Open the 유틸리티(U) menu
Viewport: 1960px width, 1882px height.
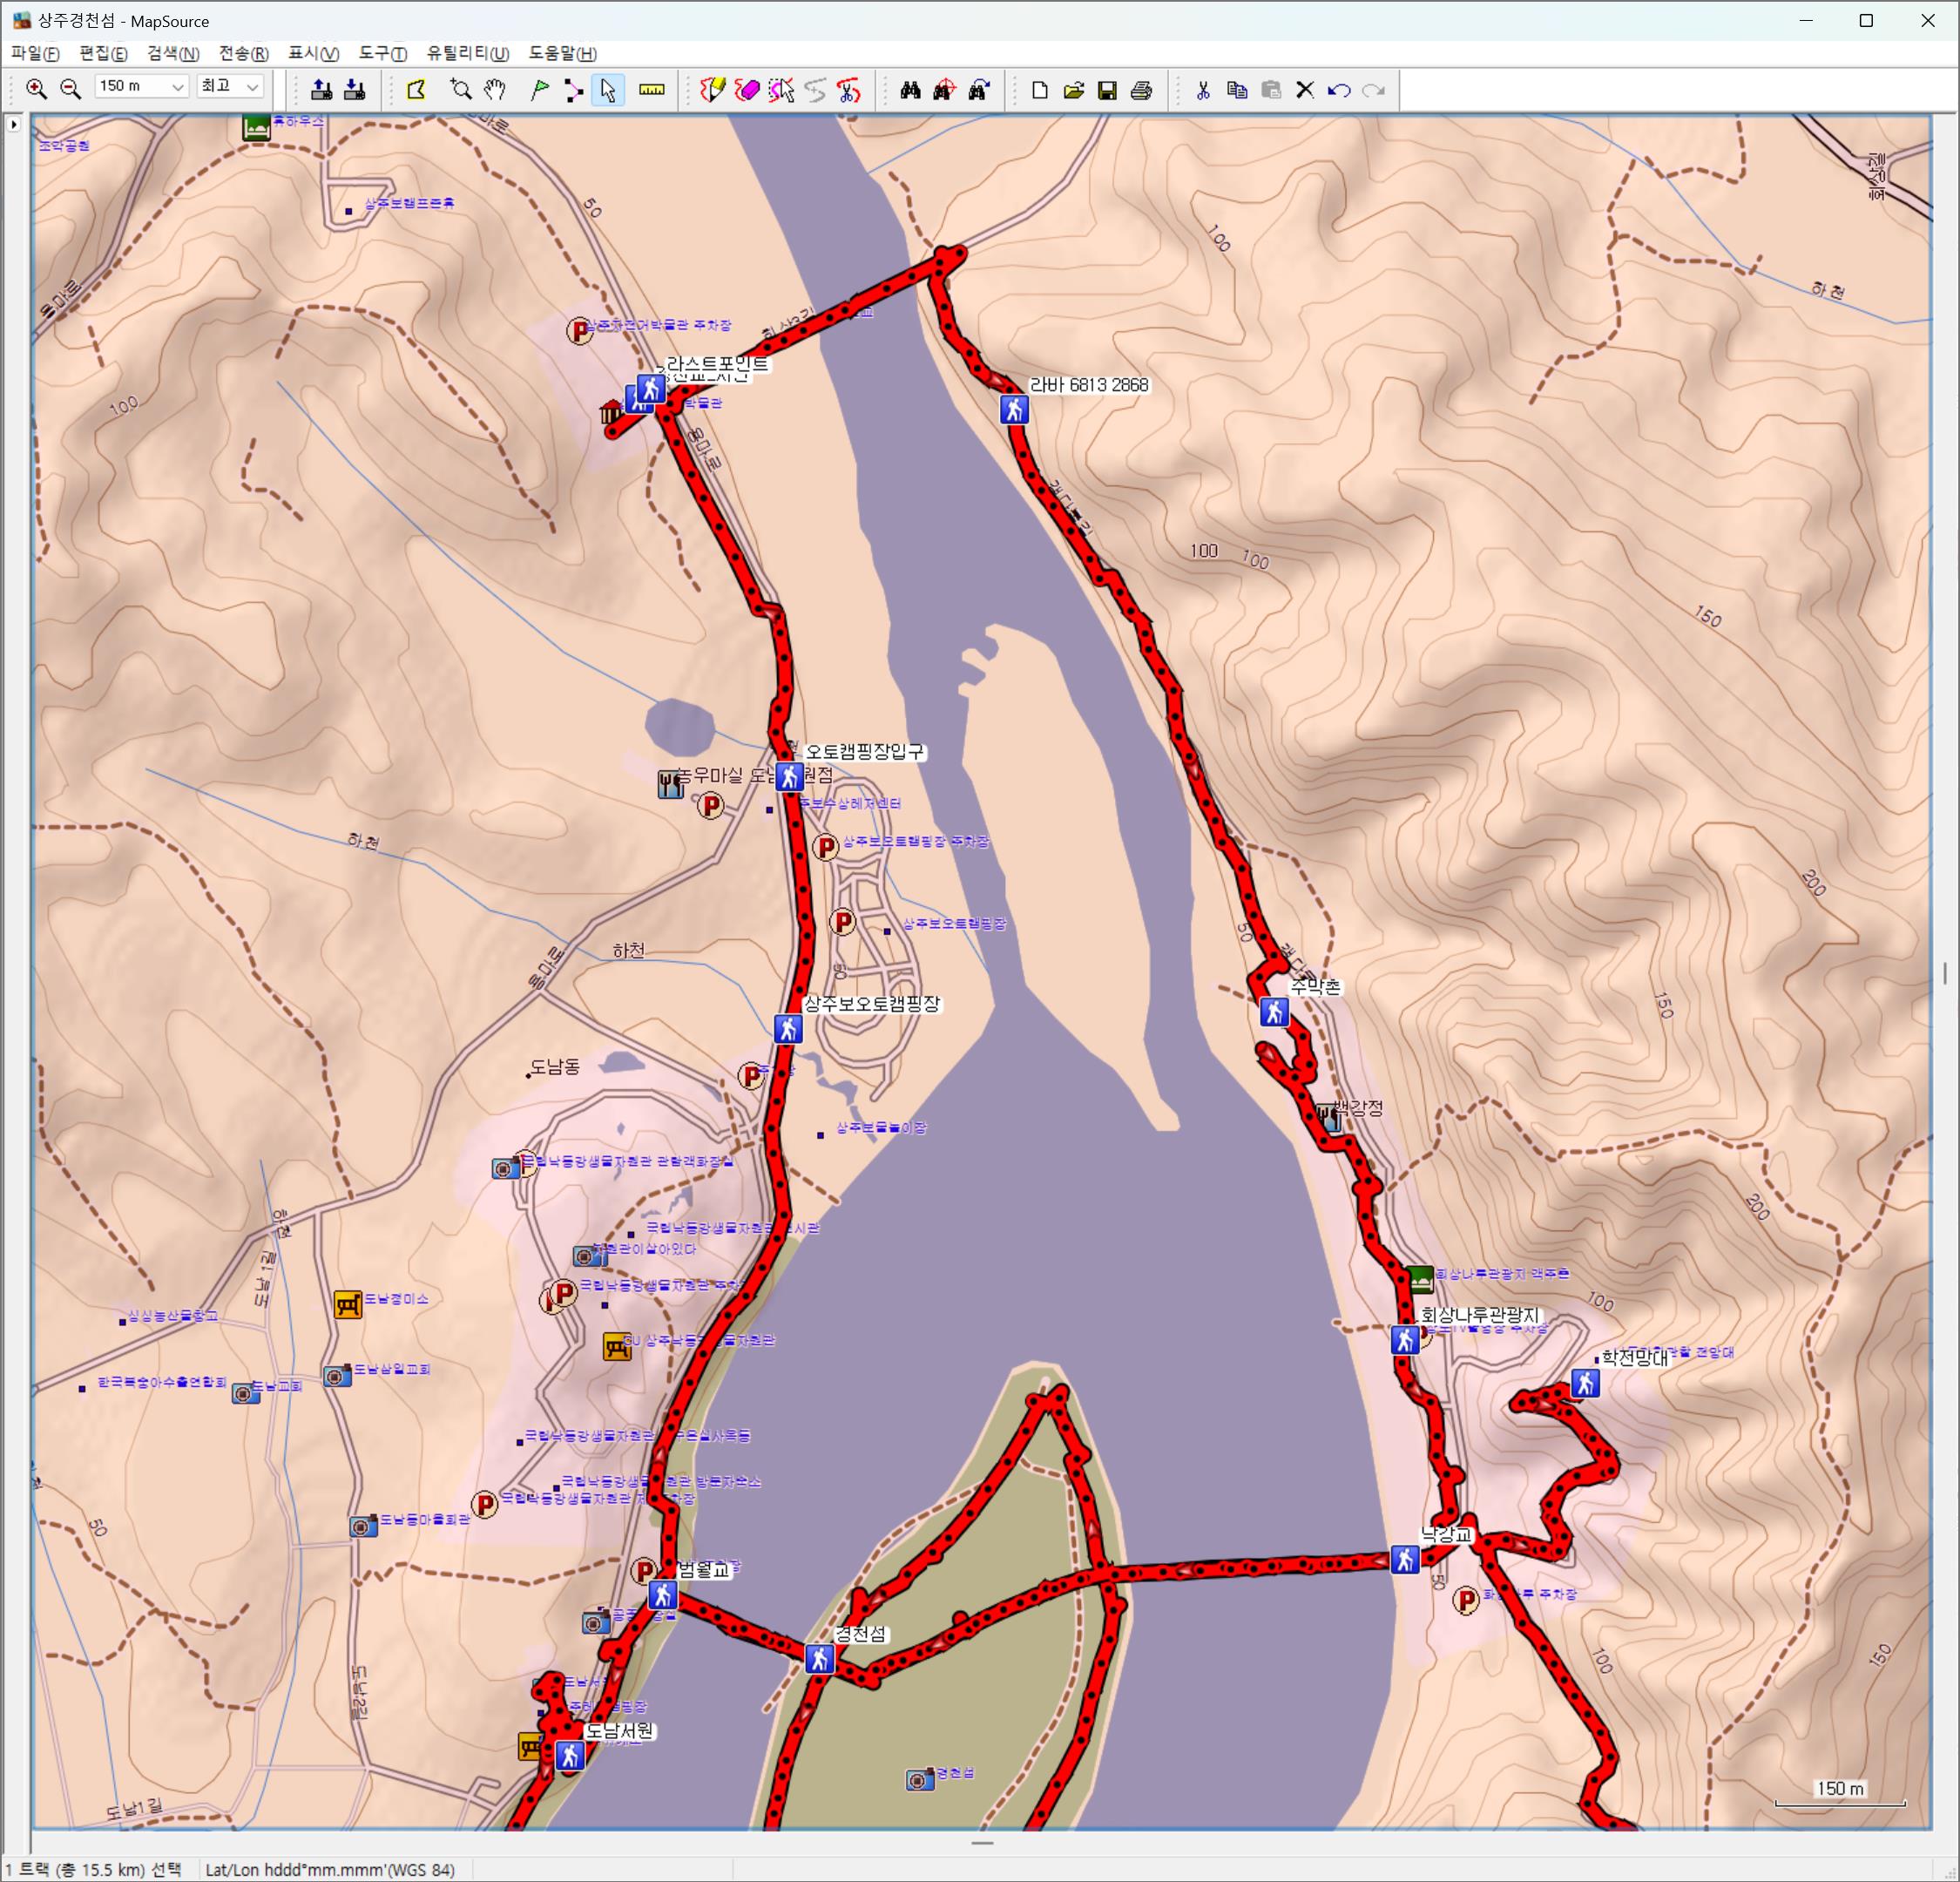coord(467,53)
